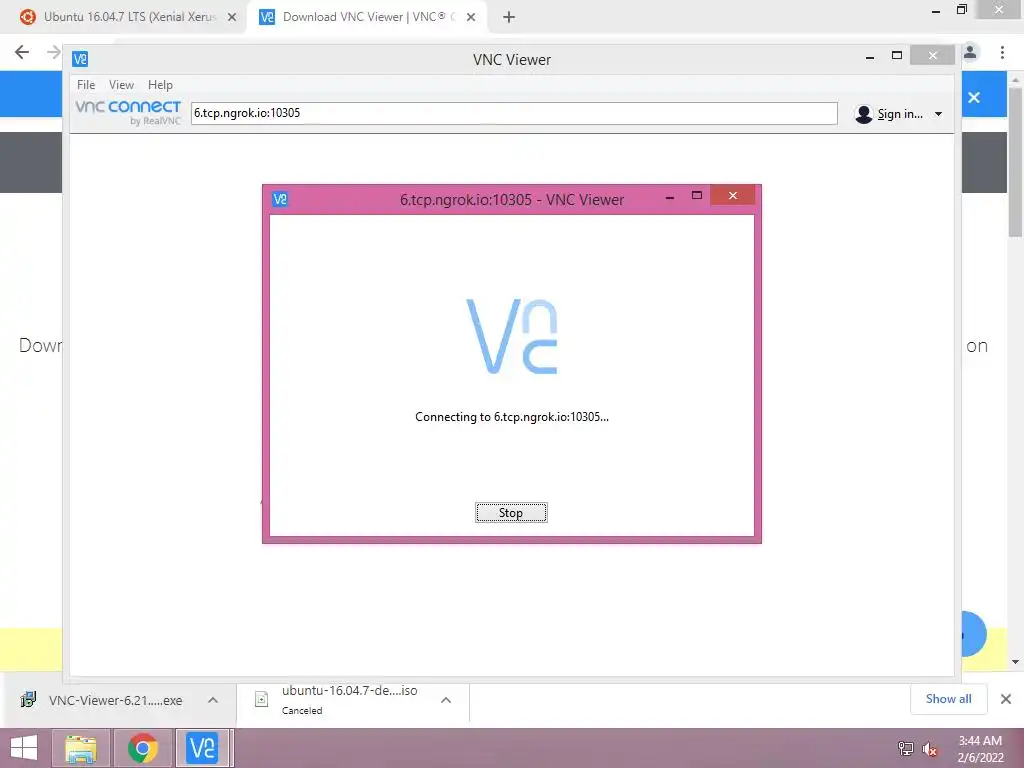Open Chrome profile avatar menu
Image resolution: width=1024 pixels, height=768 pixels.
click(970, 52)
